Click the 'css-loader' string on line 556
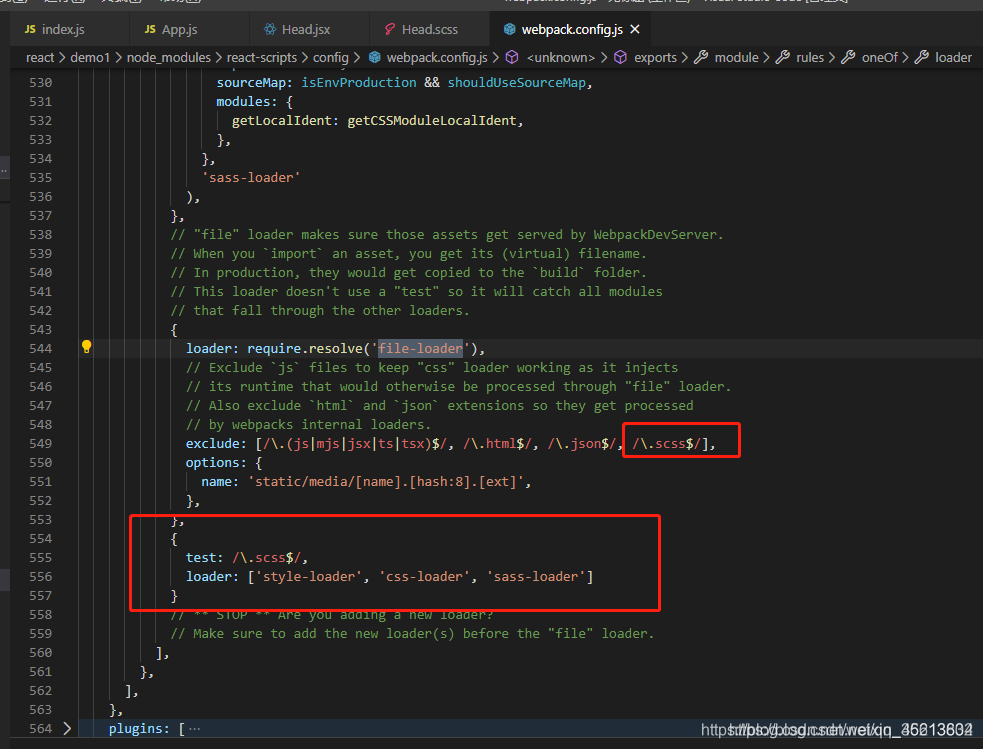Viewport: 983px width, 749px height. pos(424,577)
